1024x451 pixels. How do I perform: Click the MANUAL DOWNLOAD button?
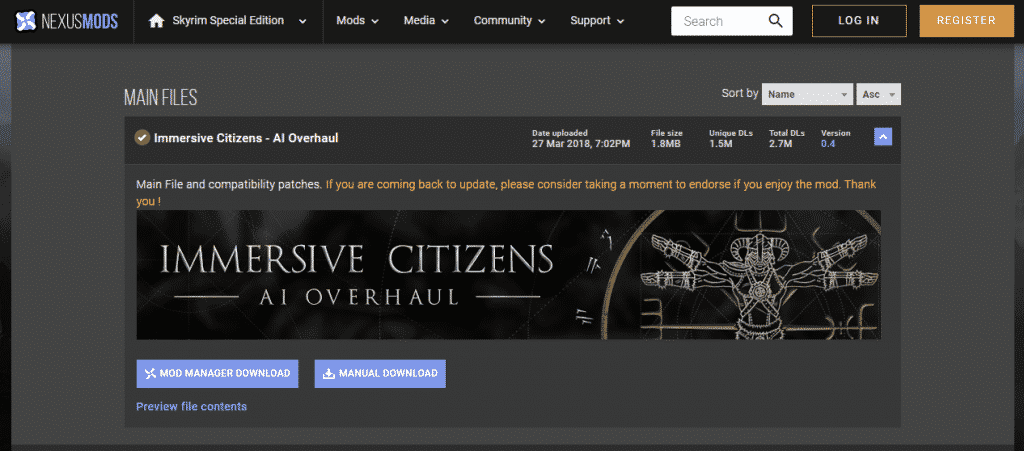pos(380,373)
